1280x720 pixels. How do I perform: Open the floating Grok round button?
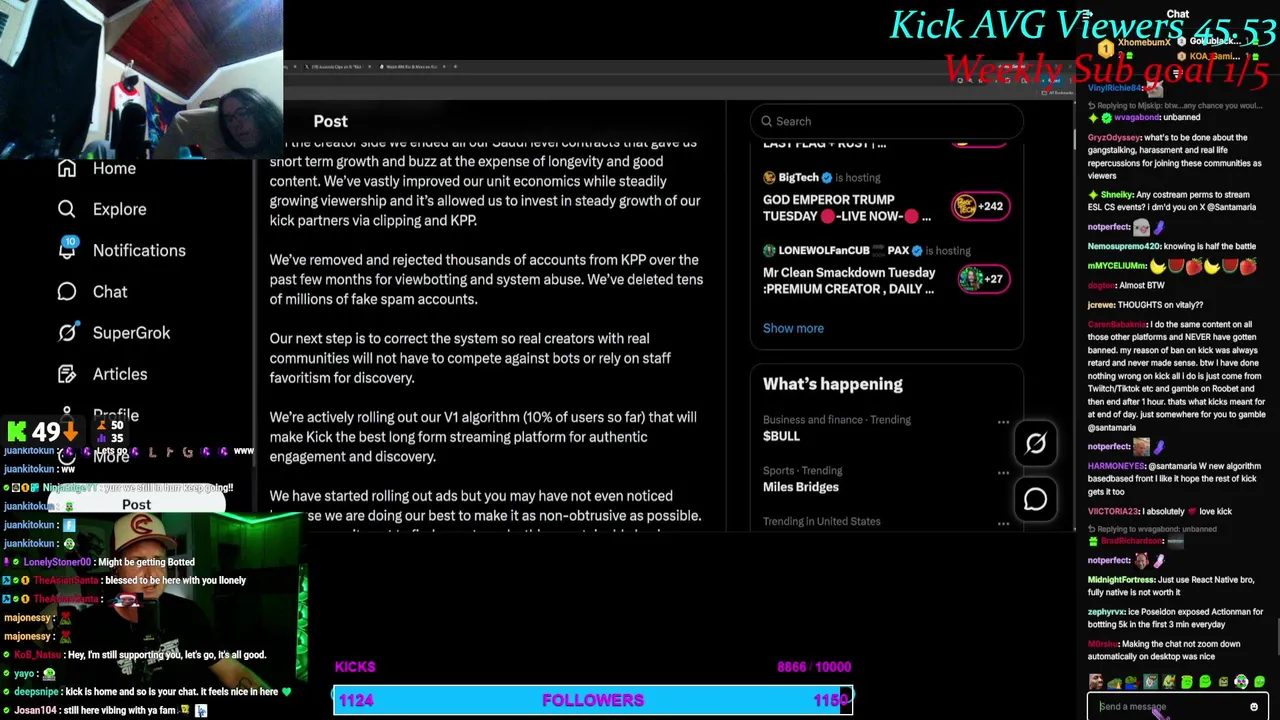coord(1035,444)
